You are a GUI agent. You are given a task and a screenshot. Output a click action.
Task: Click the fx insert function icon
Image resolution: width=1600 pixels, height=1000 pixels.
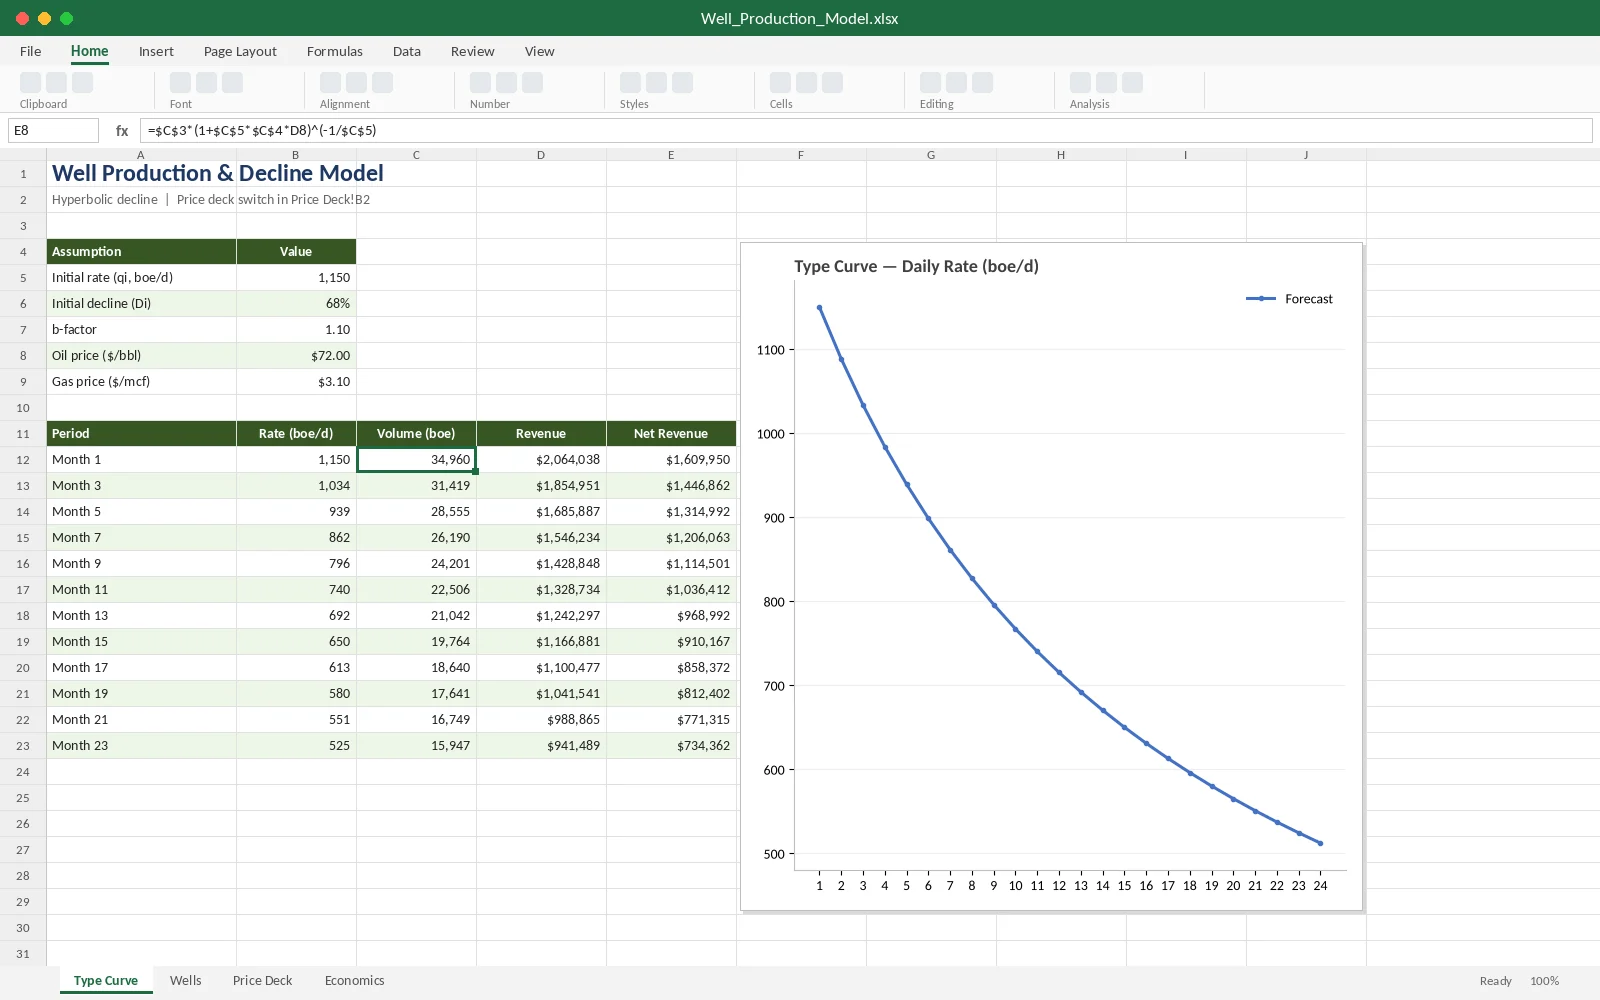122,130
